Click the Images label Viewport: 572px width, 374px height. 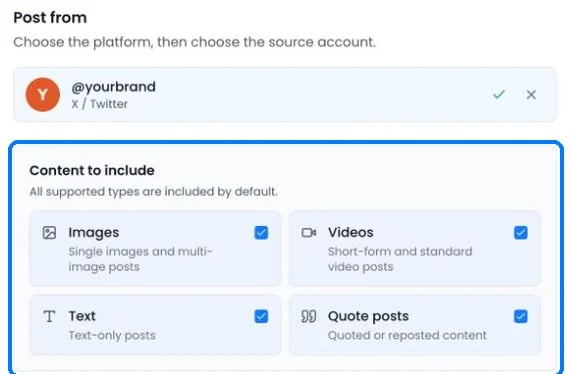point(94,232)
